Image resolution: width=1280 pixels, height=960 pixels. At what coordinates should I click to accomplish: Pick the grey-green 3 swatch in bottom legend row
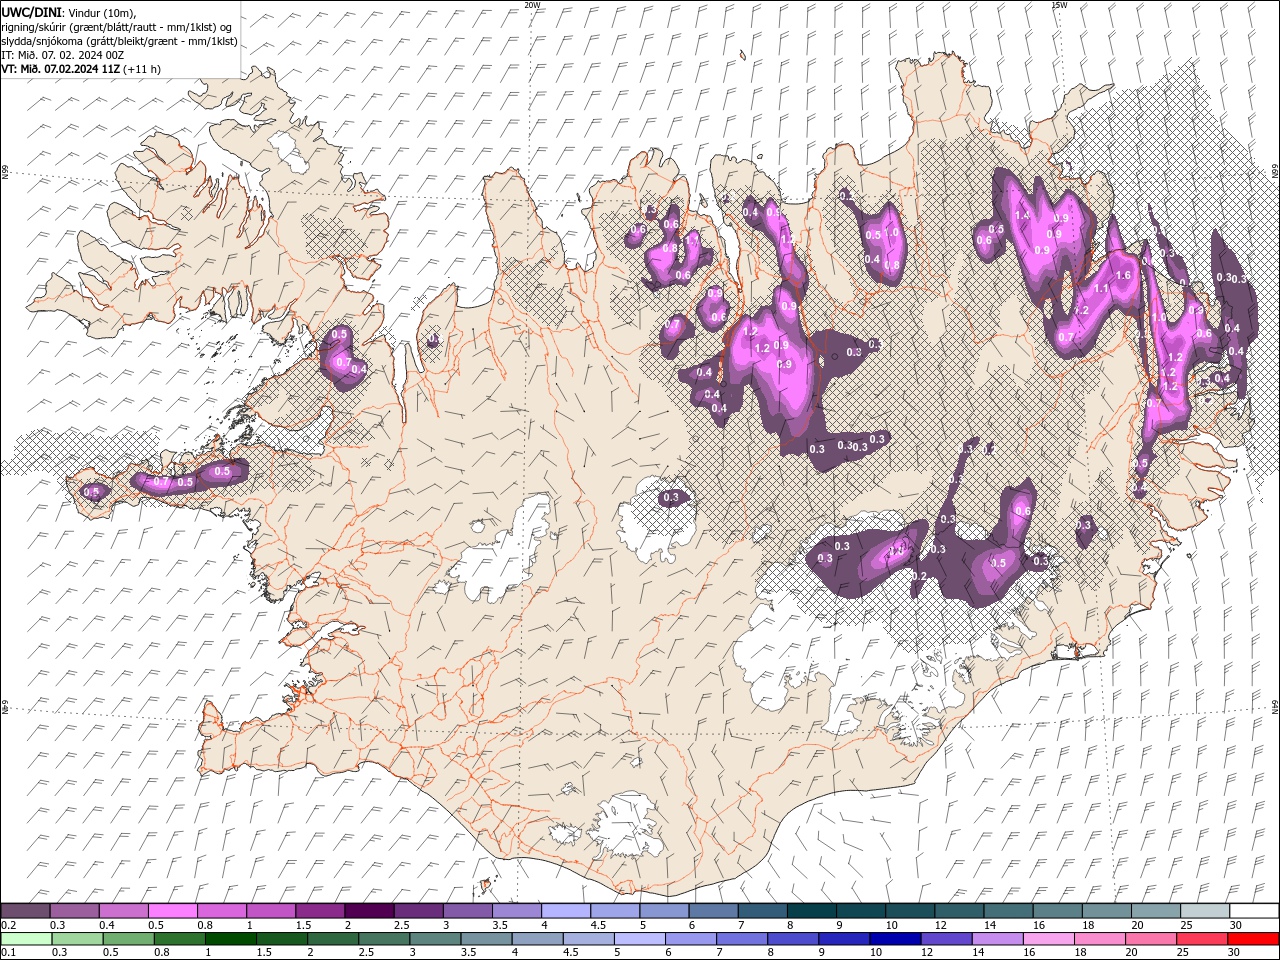click(435, 938)
